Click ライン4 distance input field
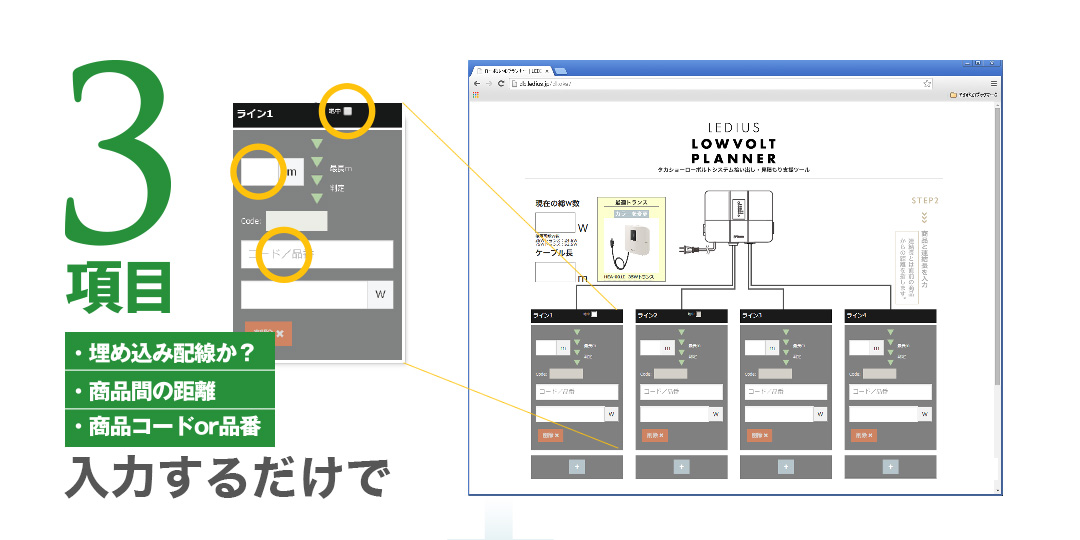This screenshot has height=540, width=1080. tap(859, 348)
